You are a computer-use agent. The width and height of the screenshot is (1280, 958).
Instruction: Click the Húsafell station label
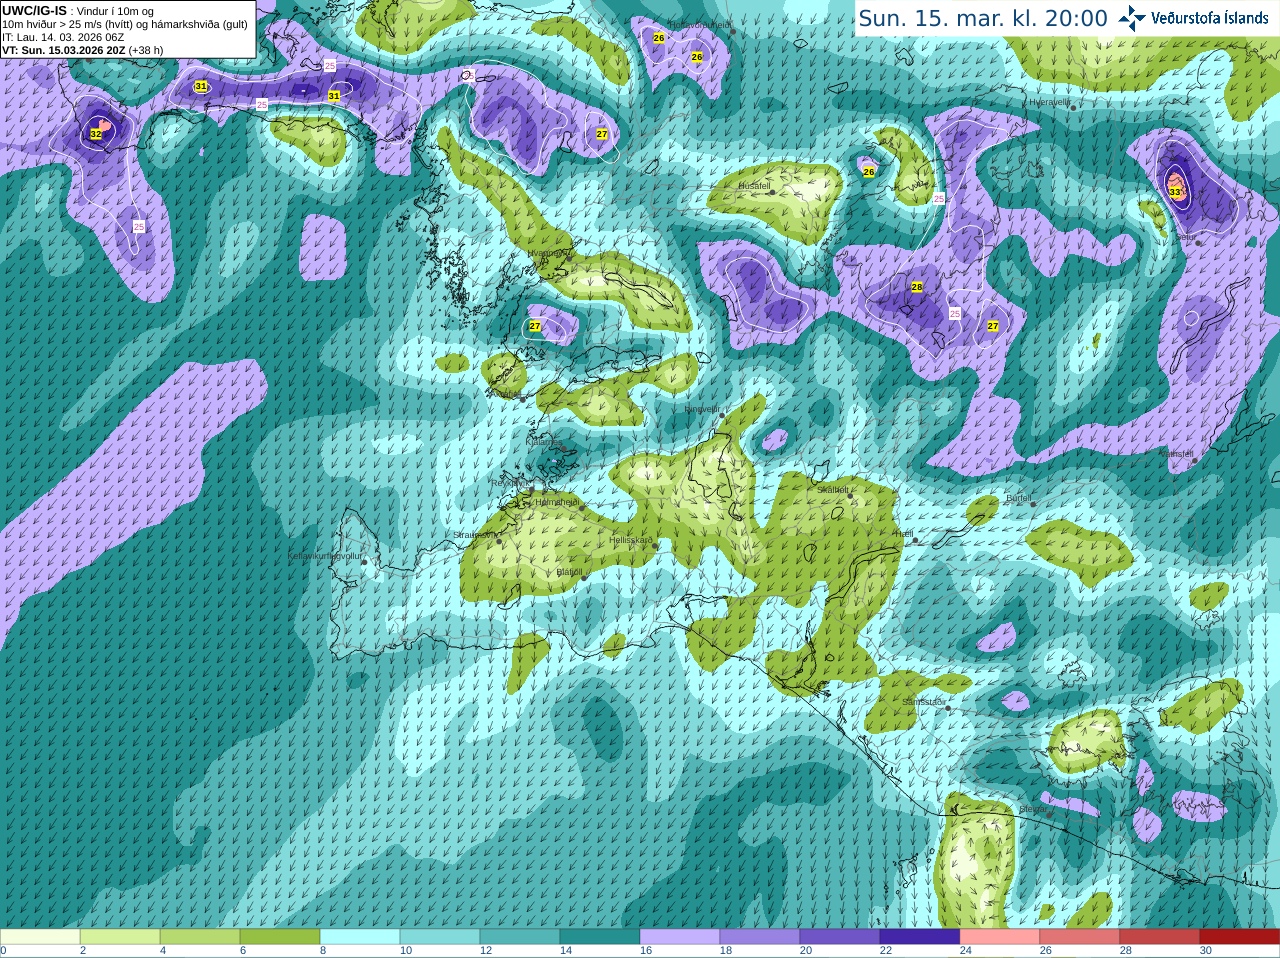pos(755,186)
